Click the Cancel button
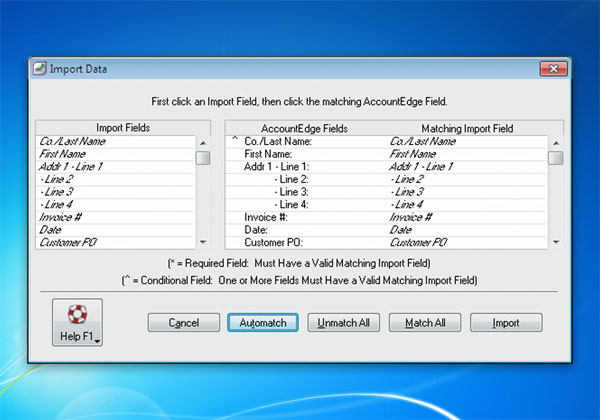 pyautogui.click(x=184, y=322)
